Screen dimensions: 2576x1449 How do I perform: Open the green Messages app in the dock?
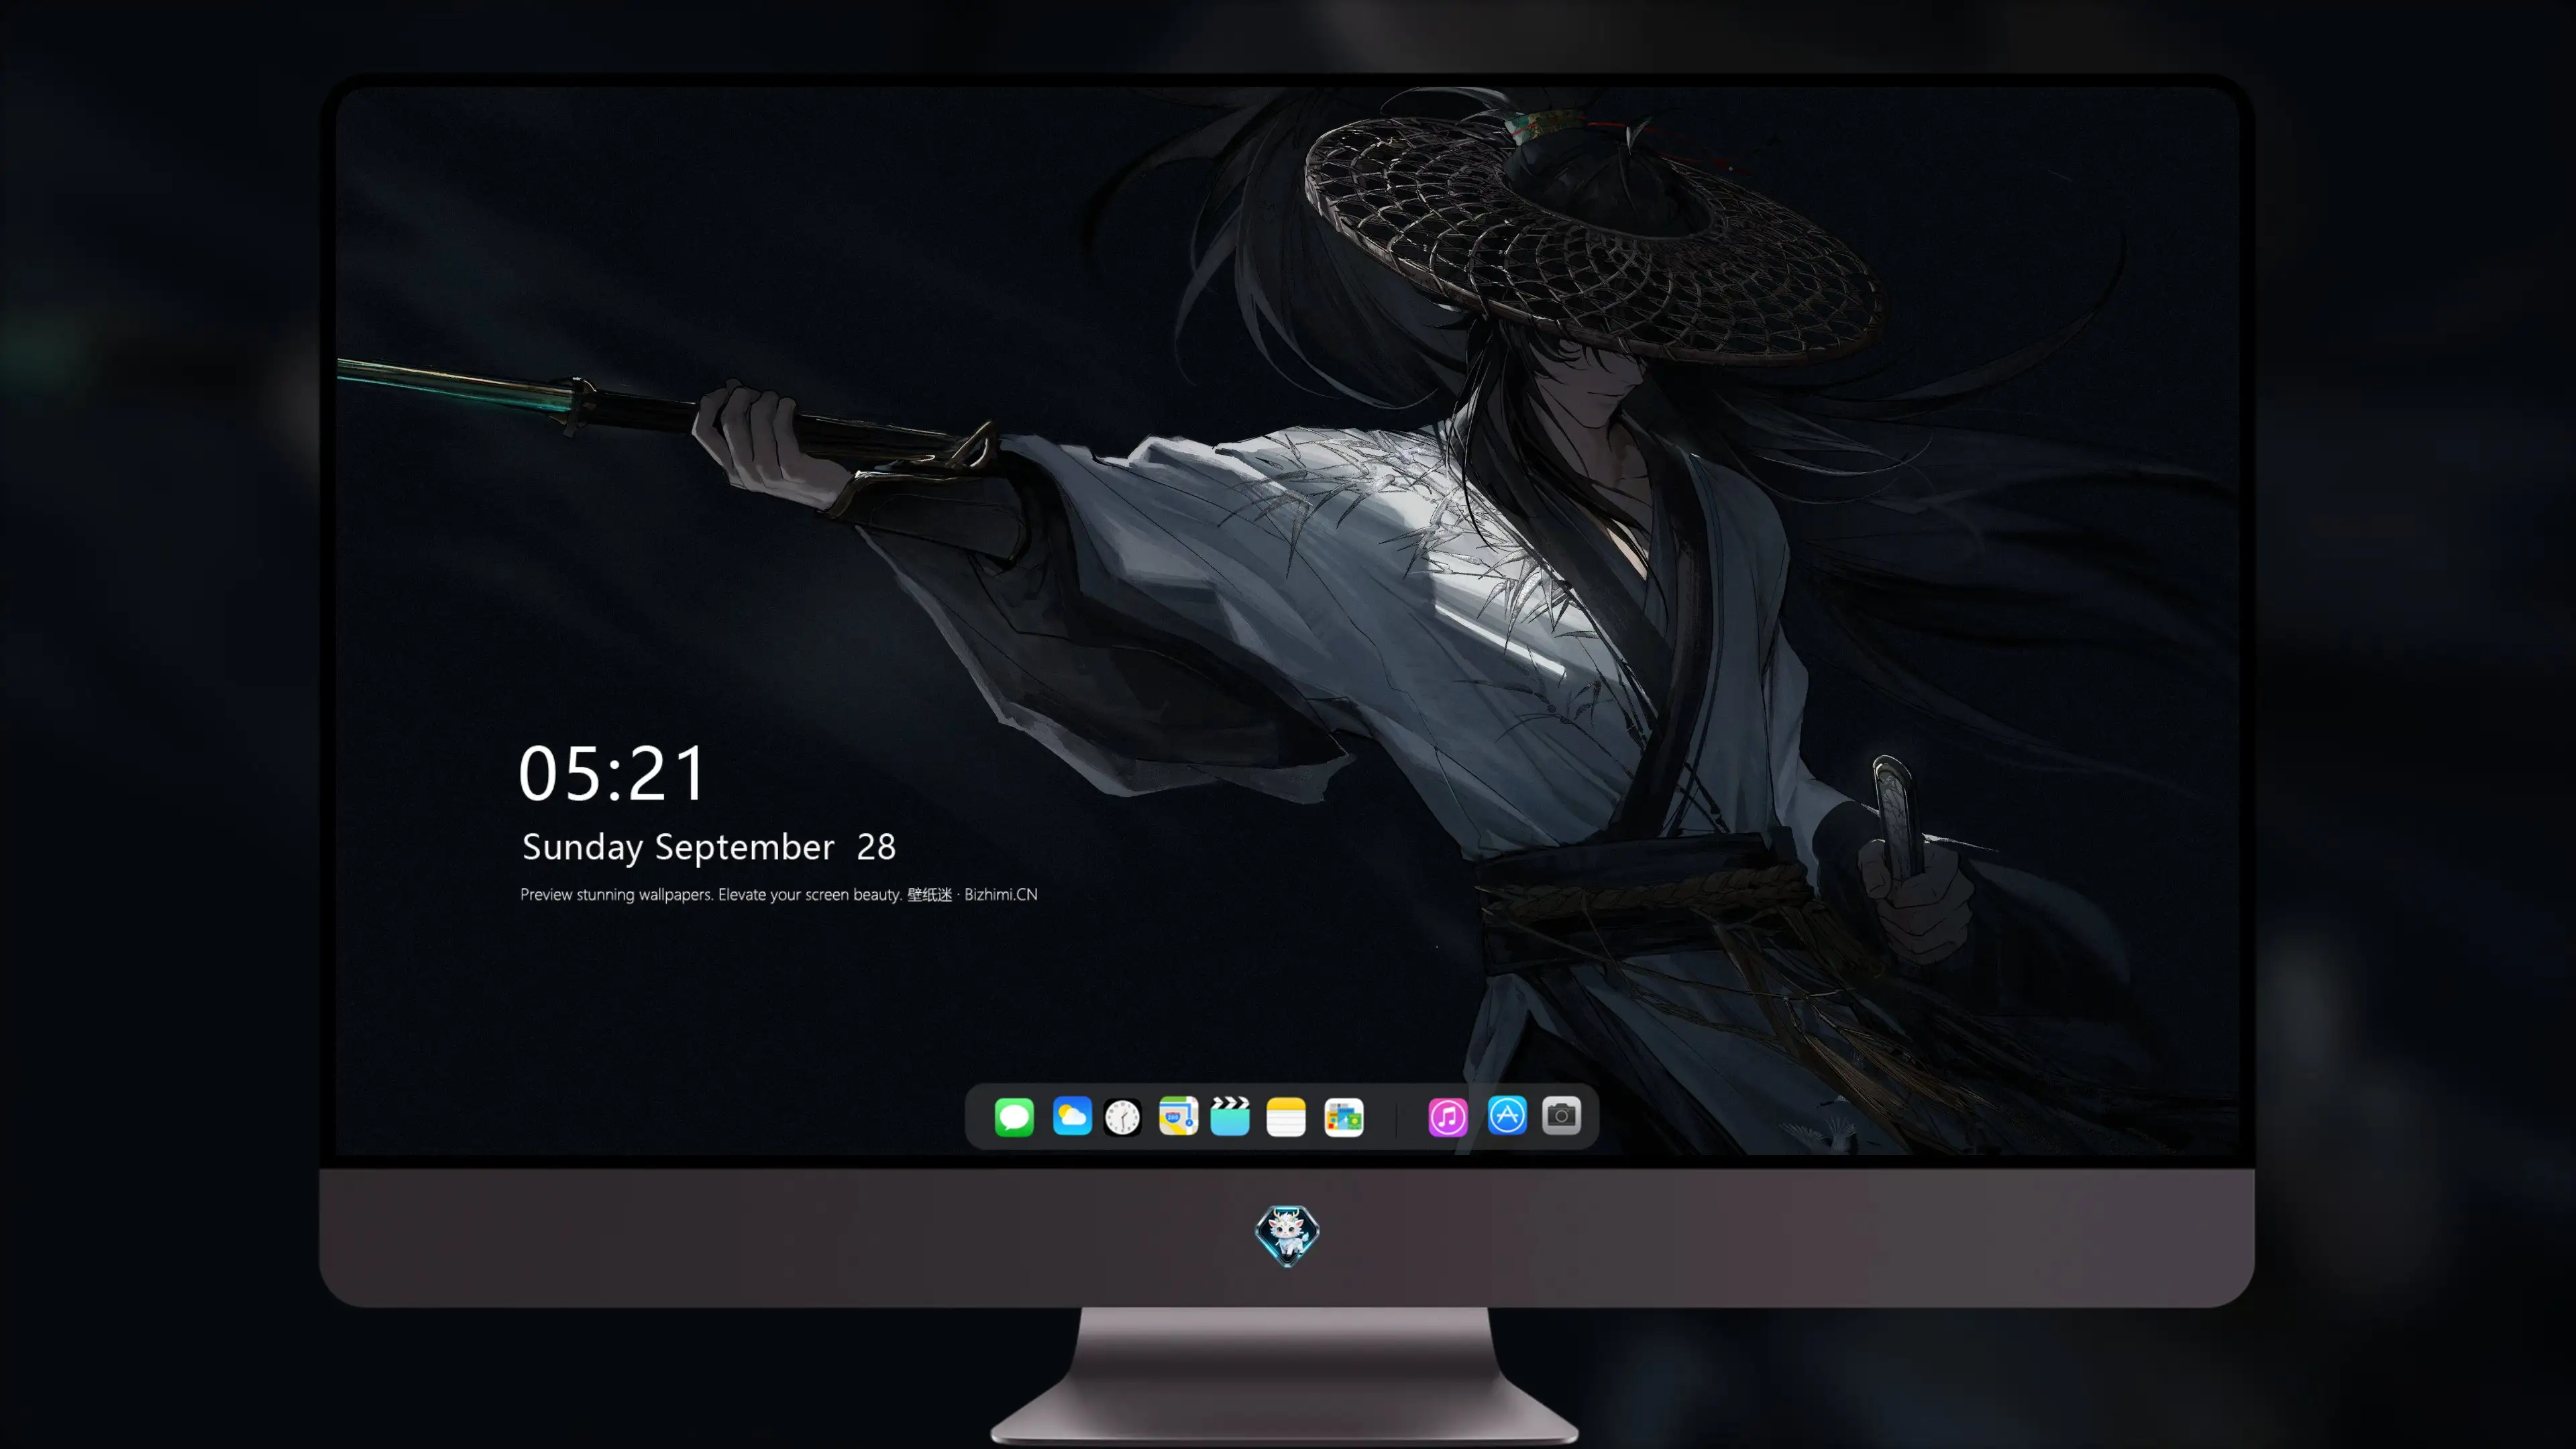click(x=1014, y=1117)
